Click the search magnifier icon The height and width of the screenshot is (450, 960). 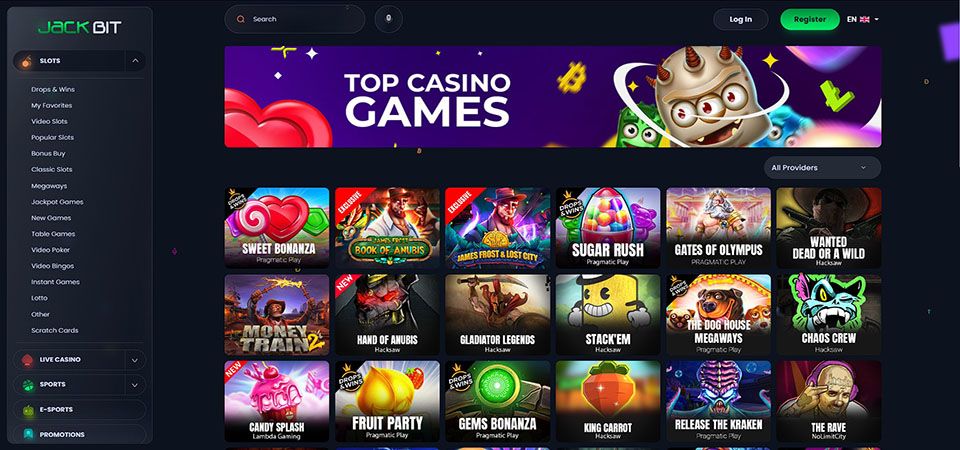241,20
